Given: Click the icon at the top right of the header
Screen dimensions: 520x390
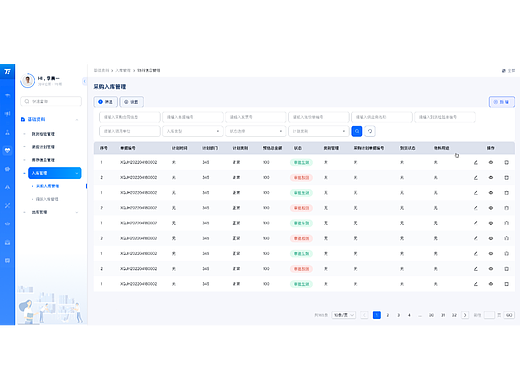Looking at the screenshot, I should (504, 71).
